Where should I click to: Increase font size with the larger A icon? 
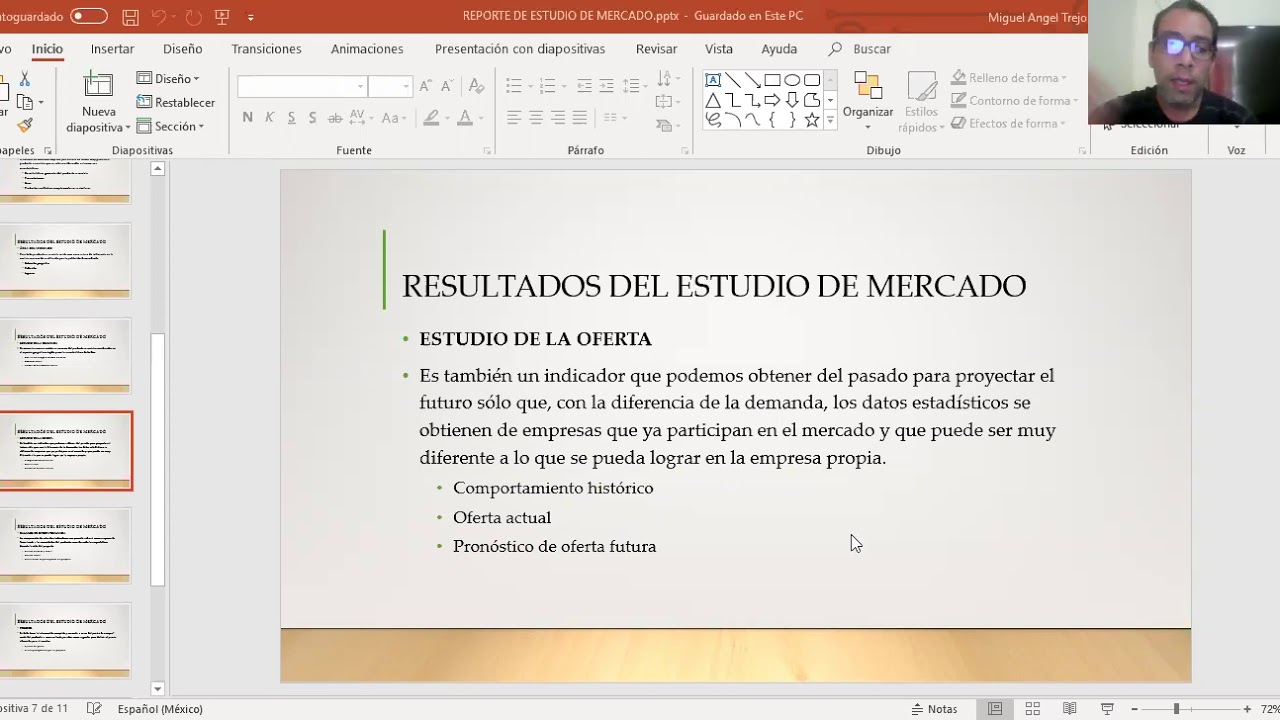click(426, 86)
